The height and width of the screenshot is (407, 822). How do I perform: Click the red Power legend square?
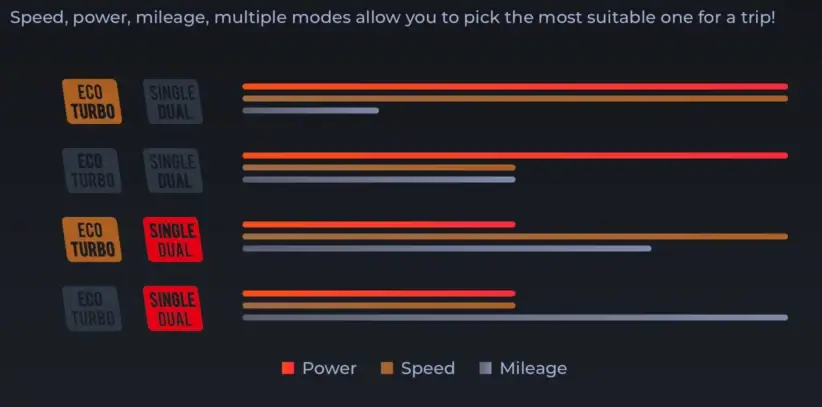tap(288, 368)
